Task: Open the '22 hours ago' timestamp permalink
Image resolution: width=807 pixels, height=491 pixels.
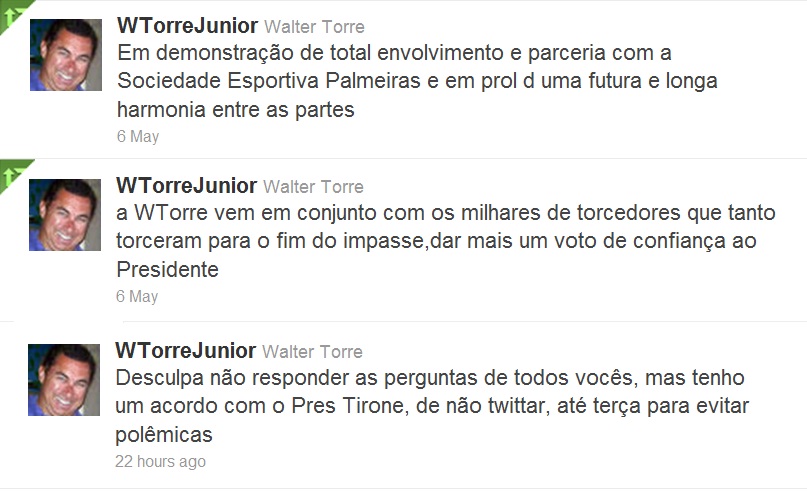Action: (161, 461)
